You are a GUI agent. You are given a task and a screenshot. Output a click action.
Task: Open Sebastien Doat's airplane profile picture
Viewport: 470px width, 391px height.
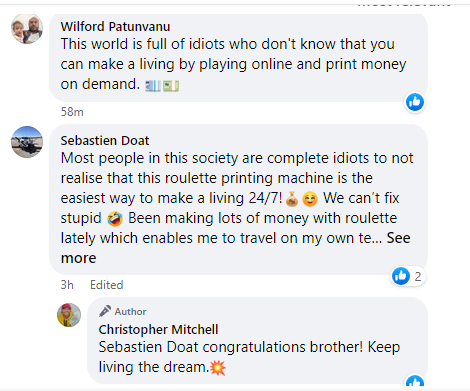coord(27,142)
